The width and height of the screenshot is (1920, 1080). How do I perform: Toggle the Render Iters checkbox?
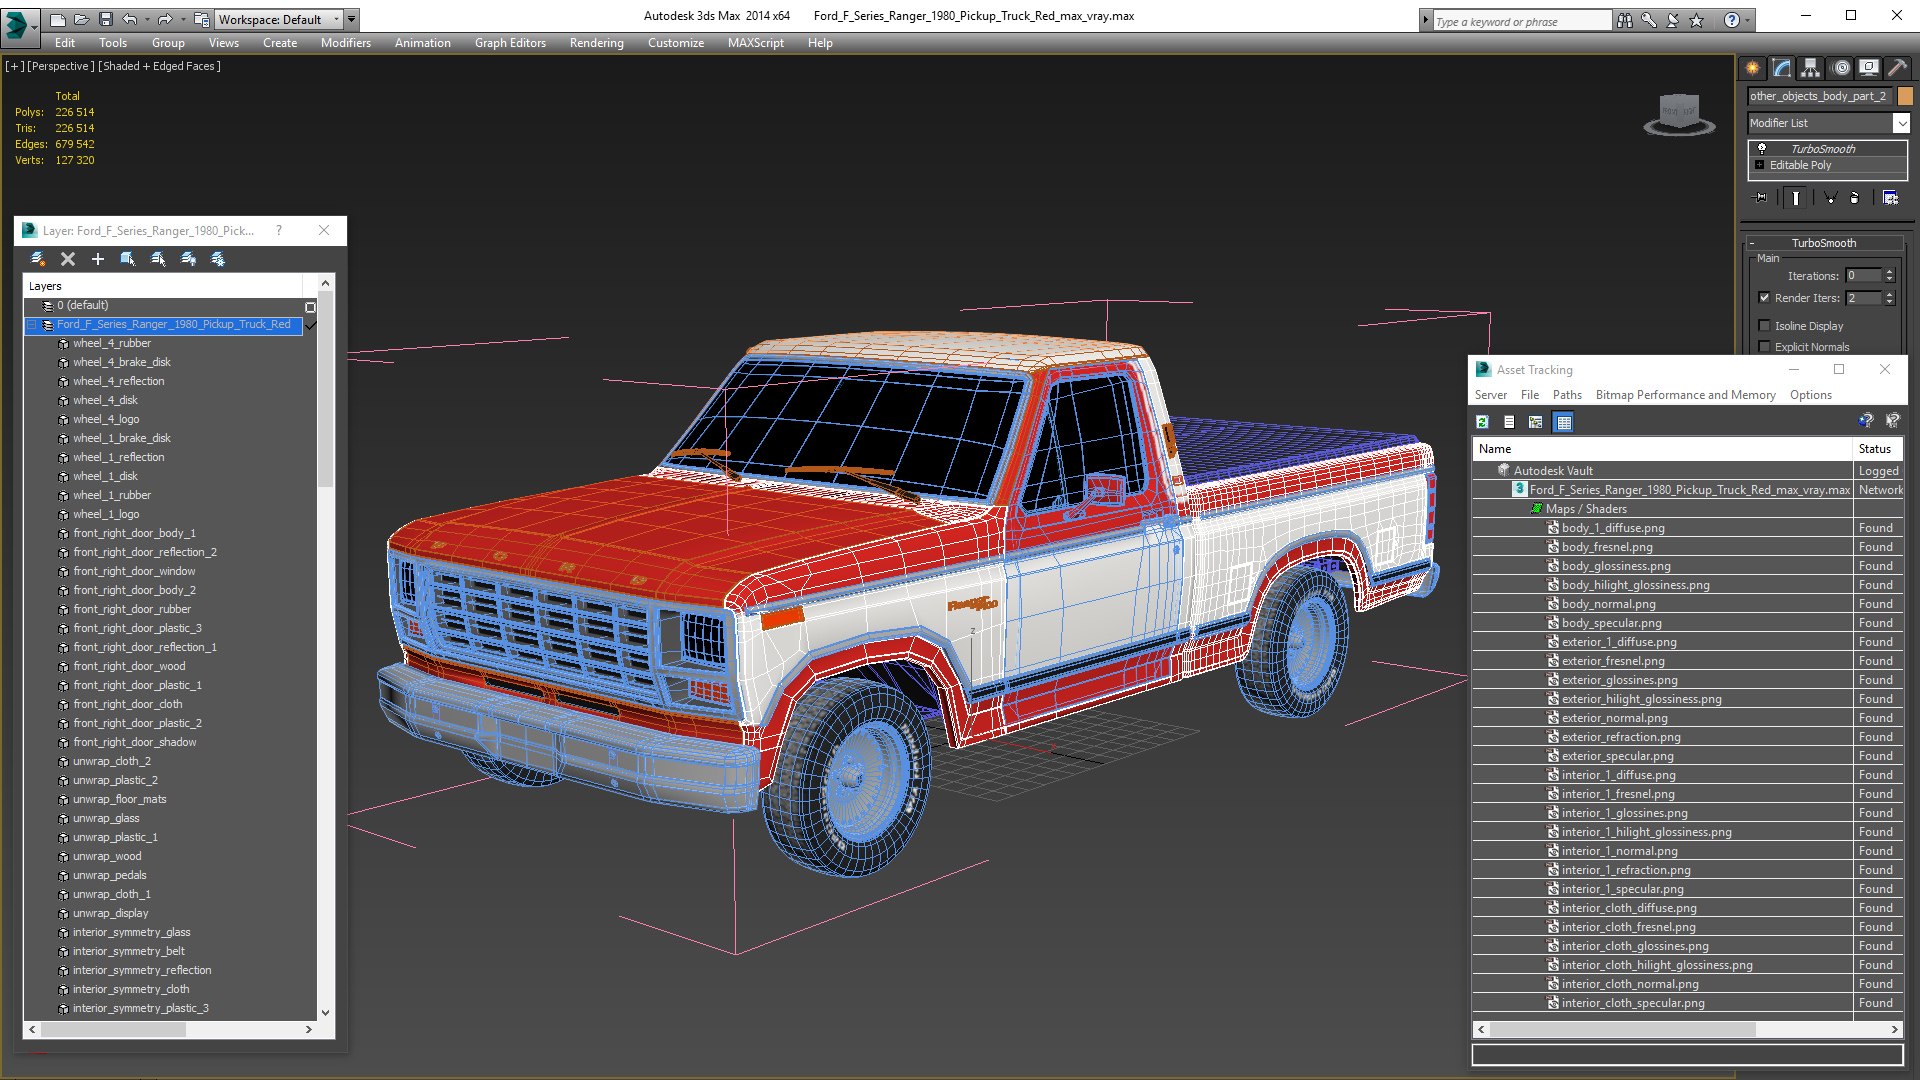pos(1764,298)
